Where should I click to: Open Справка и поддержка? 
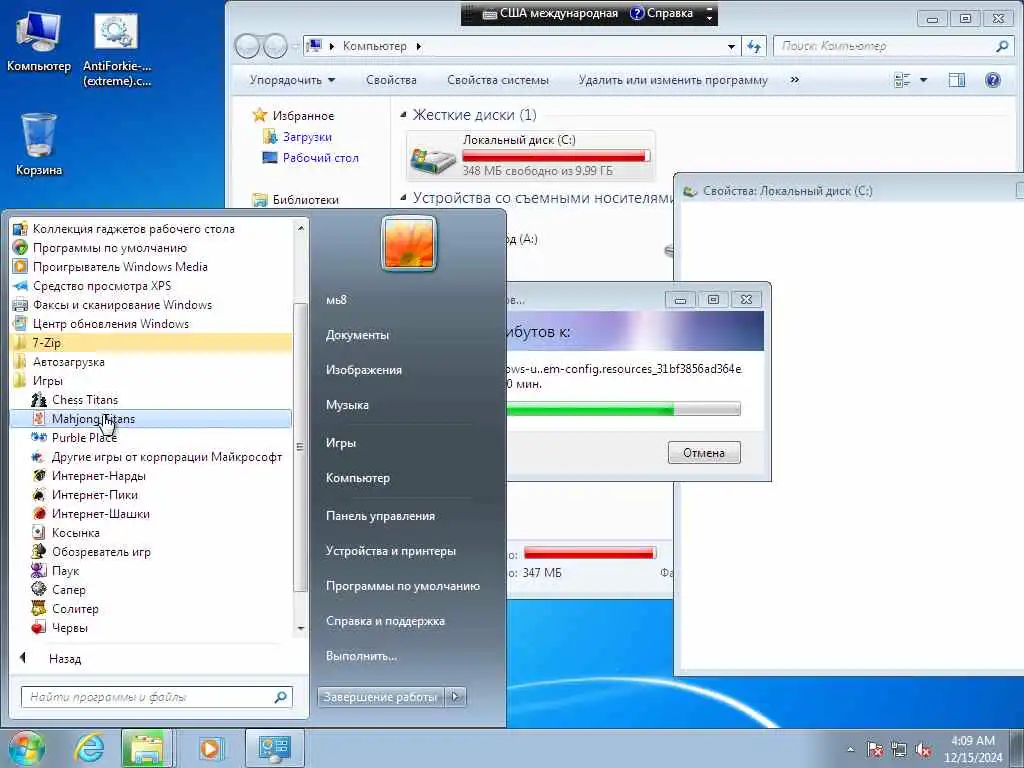[385, 621]
